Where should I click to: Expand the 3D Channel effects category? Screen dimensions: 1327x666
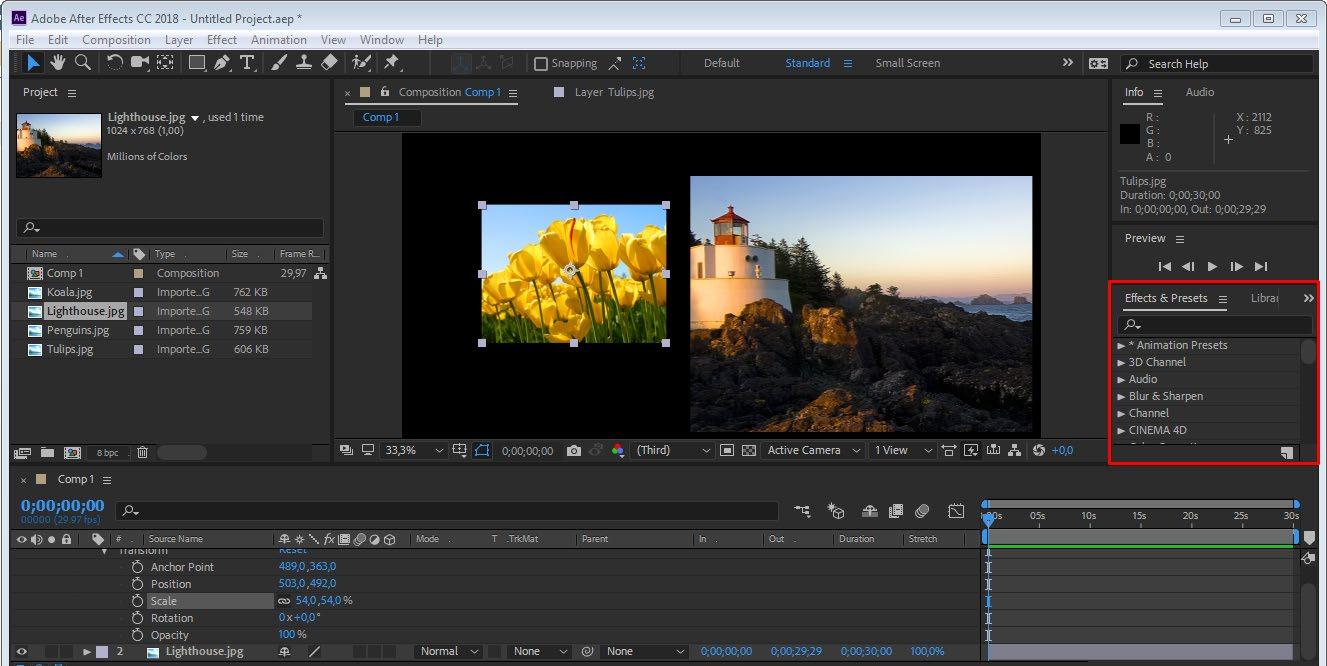[1121, 363]
